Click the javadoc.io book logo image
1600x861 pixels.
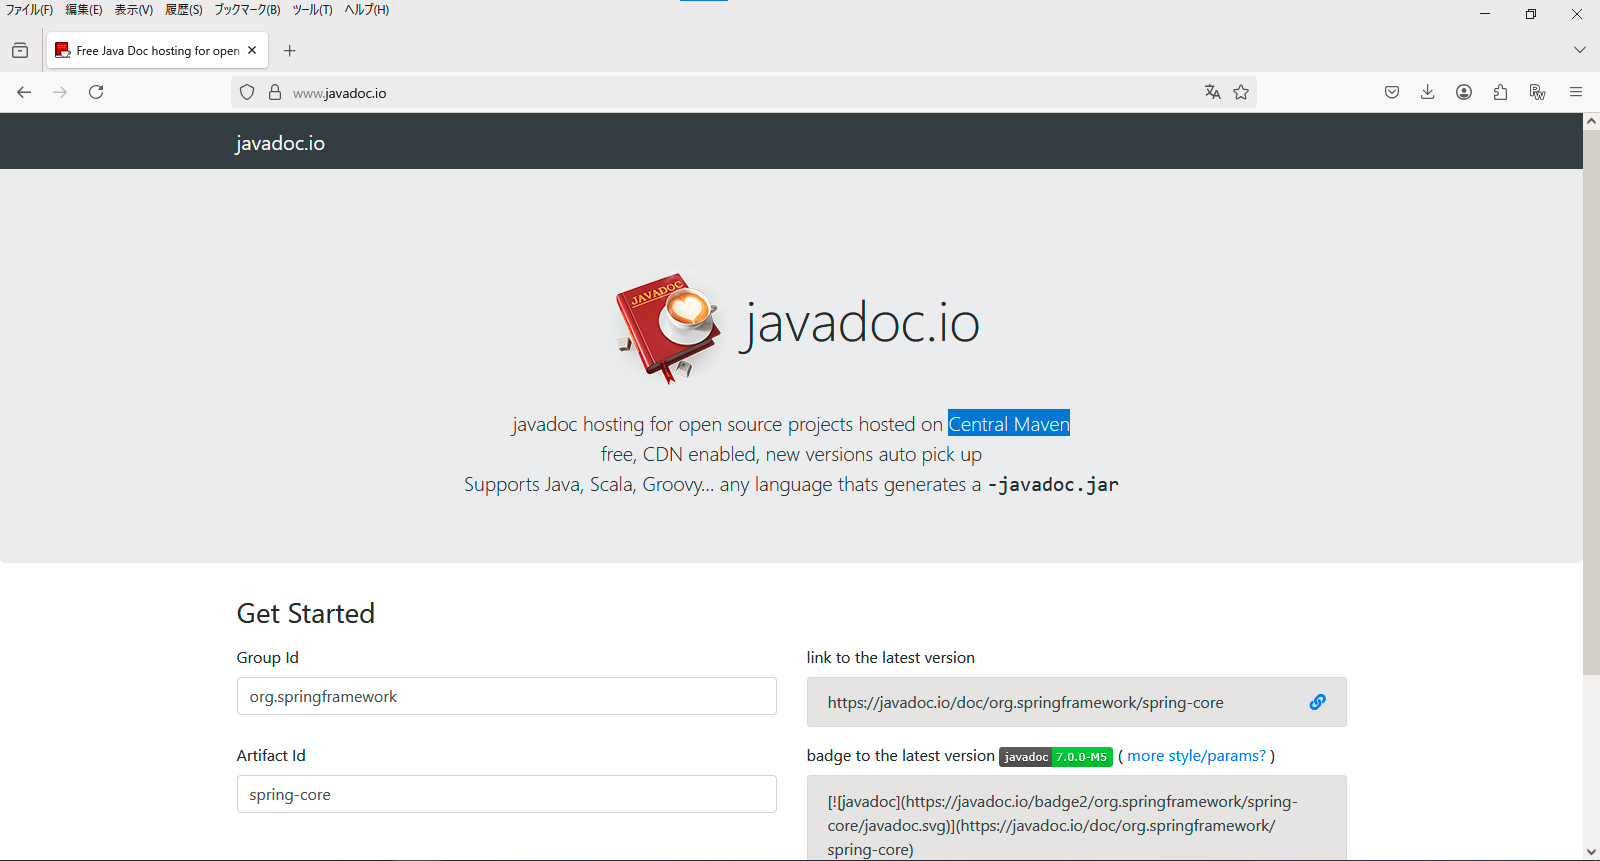pyautogui.click(x=669, y=327)
